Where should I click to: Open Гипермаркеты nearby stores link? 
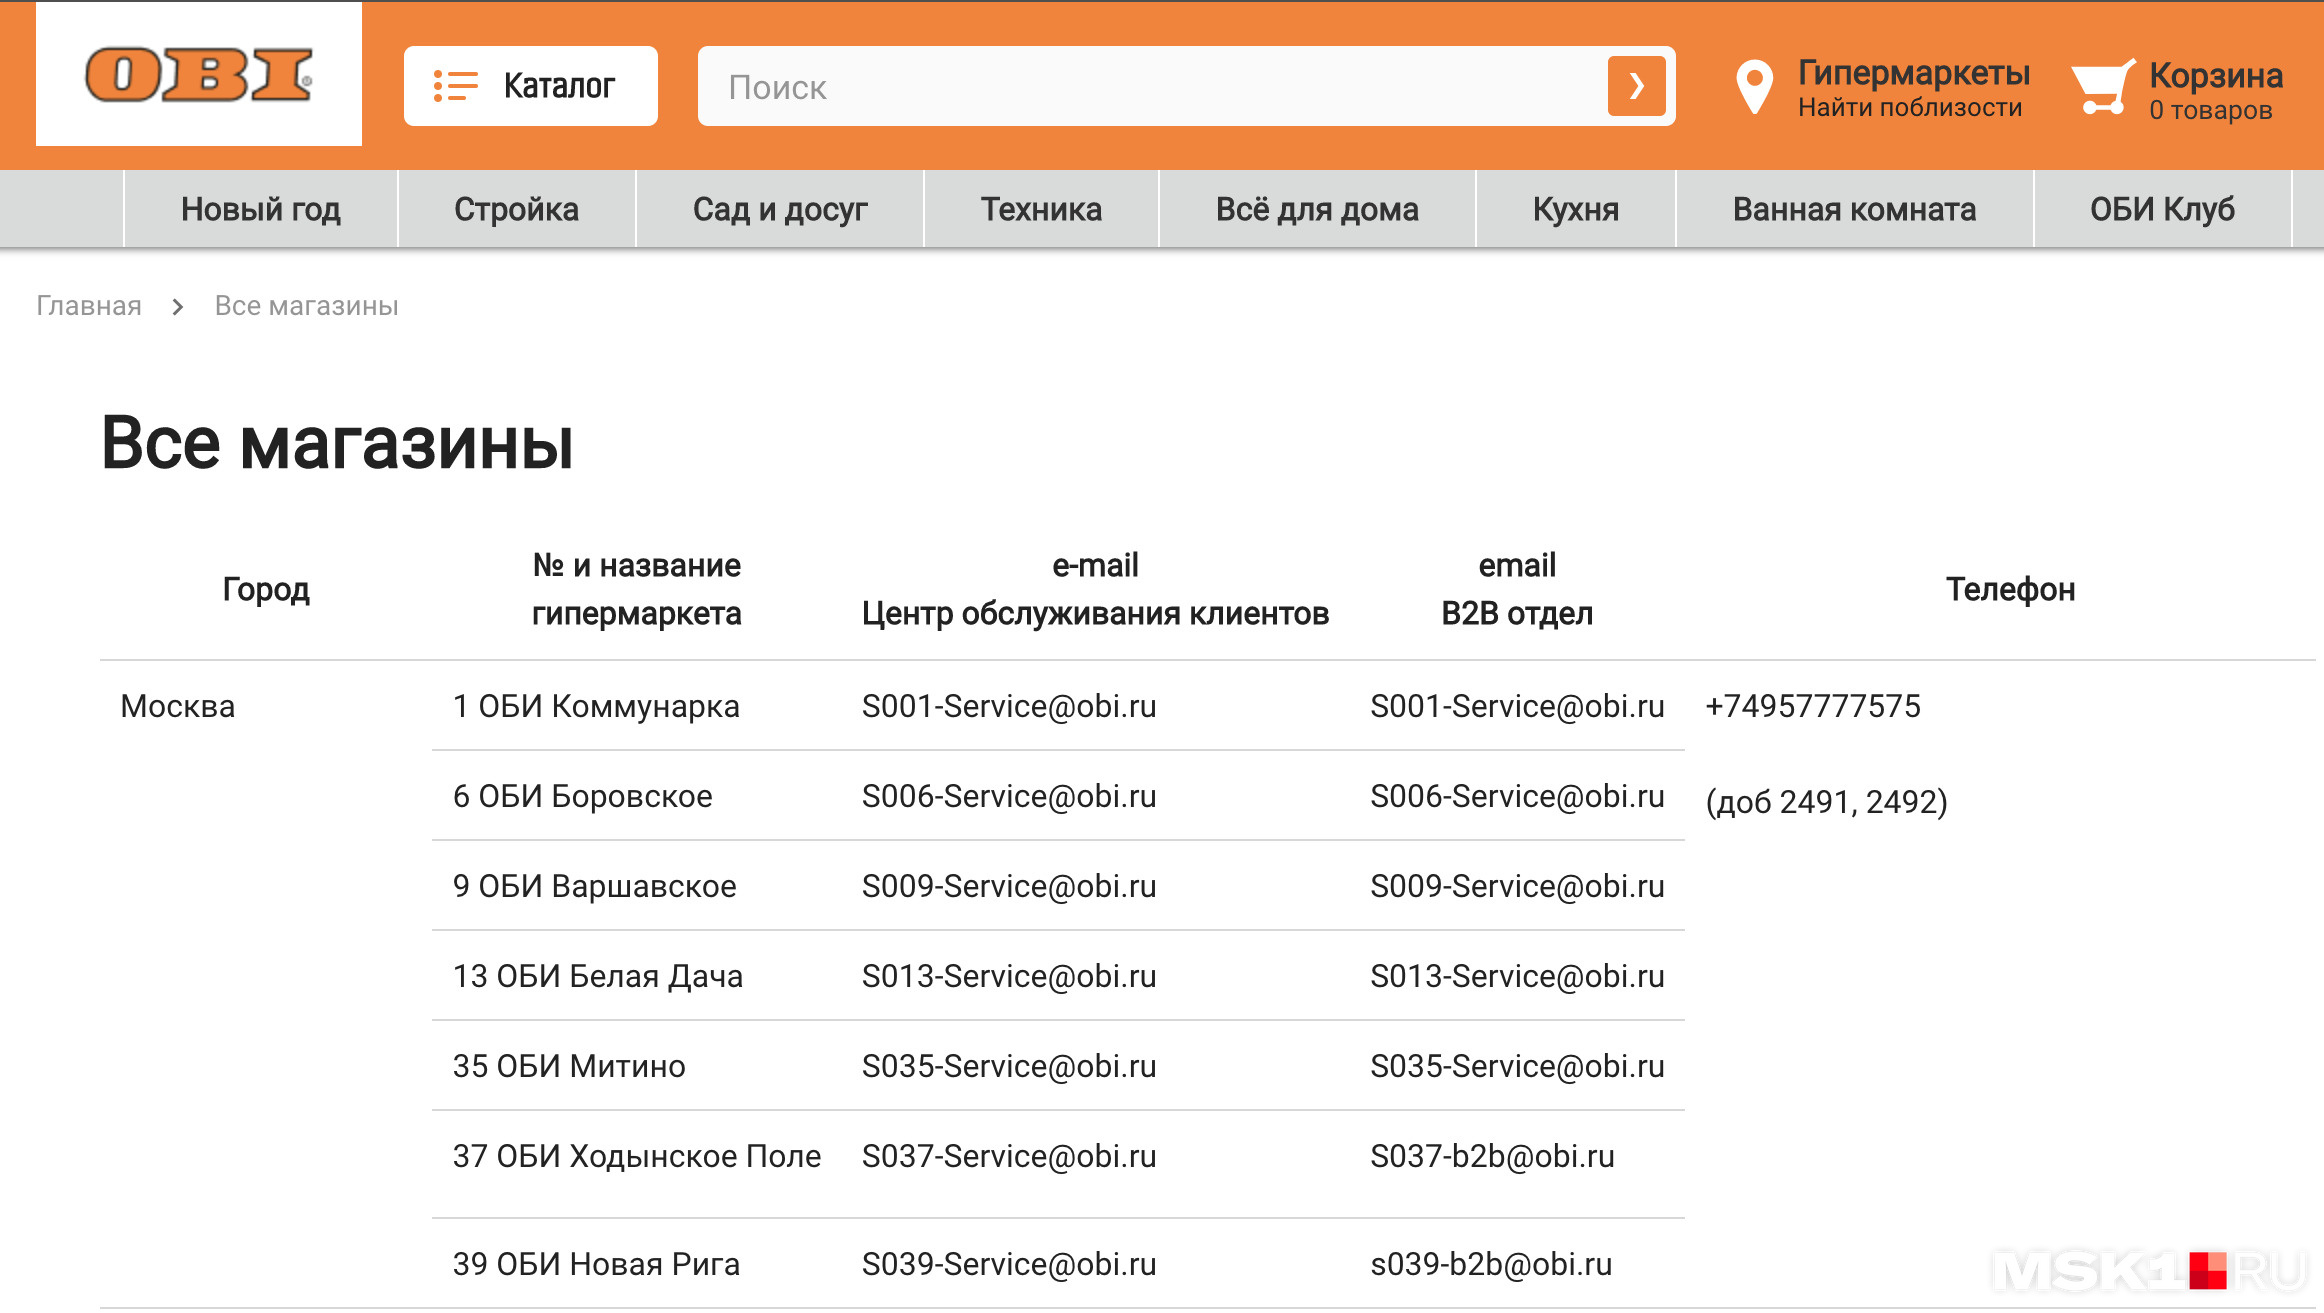pos(1913,87)
